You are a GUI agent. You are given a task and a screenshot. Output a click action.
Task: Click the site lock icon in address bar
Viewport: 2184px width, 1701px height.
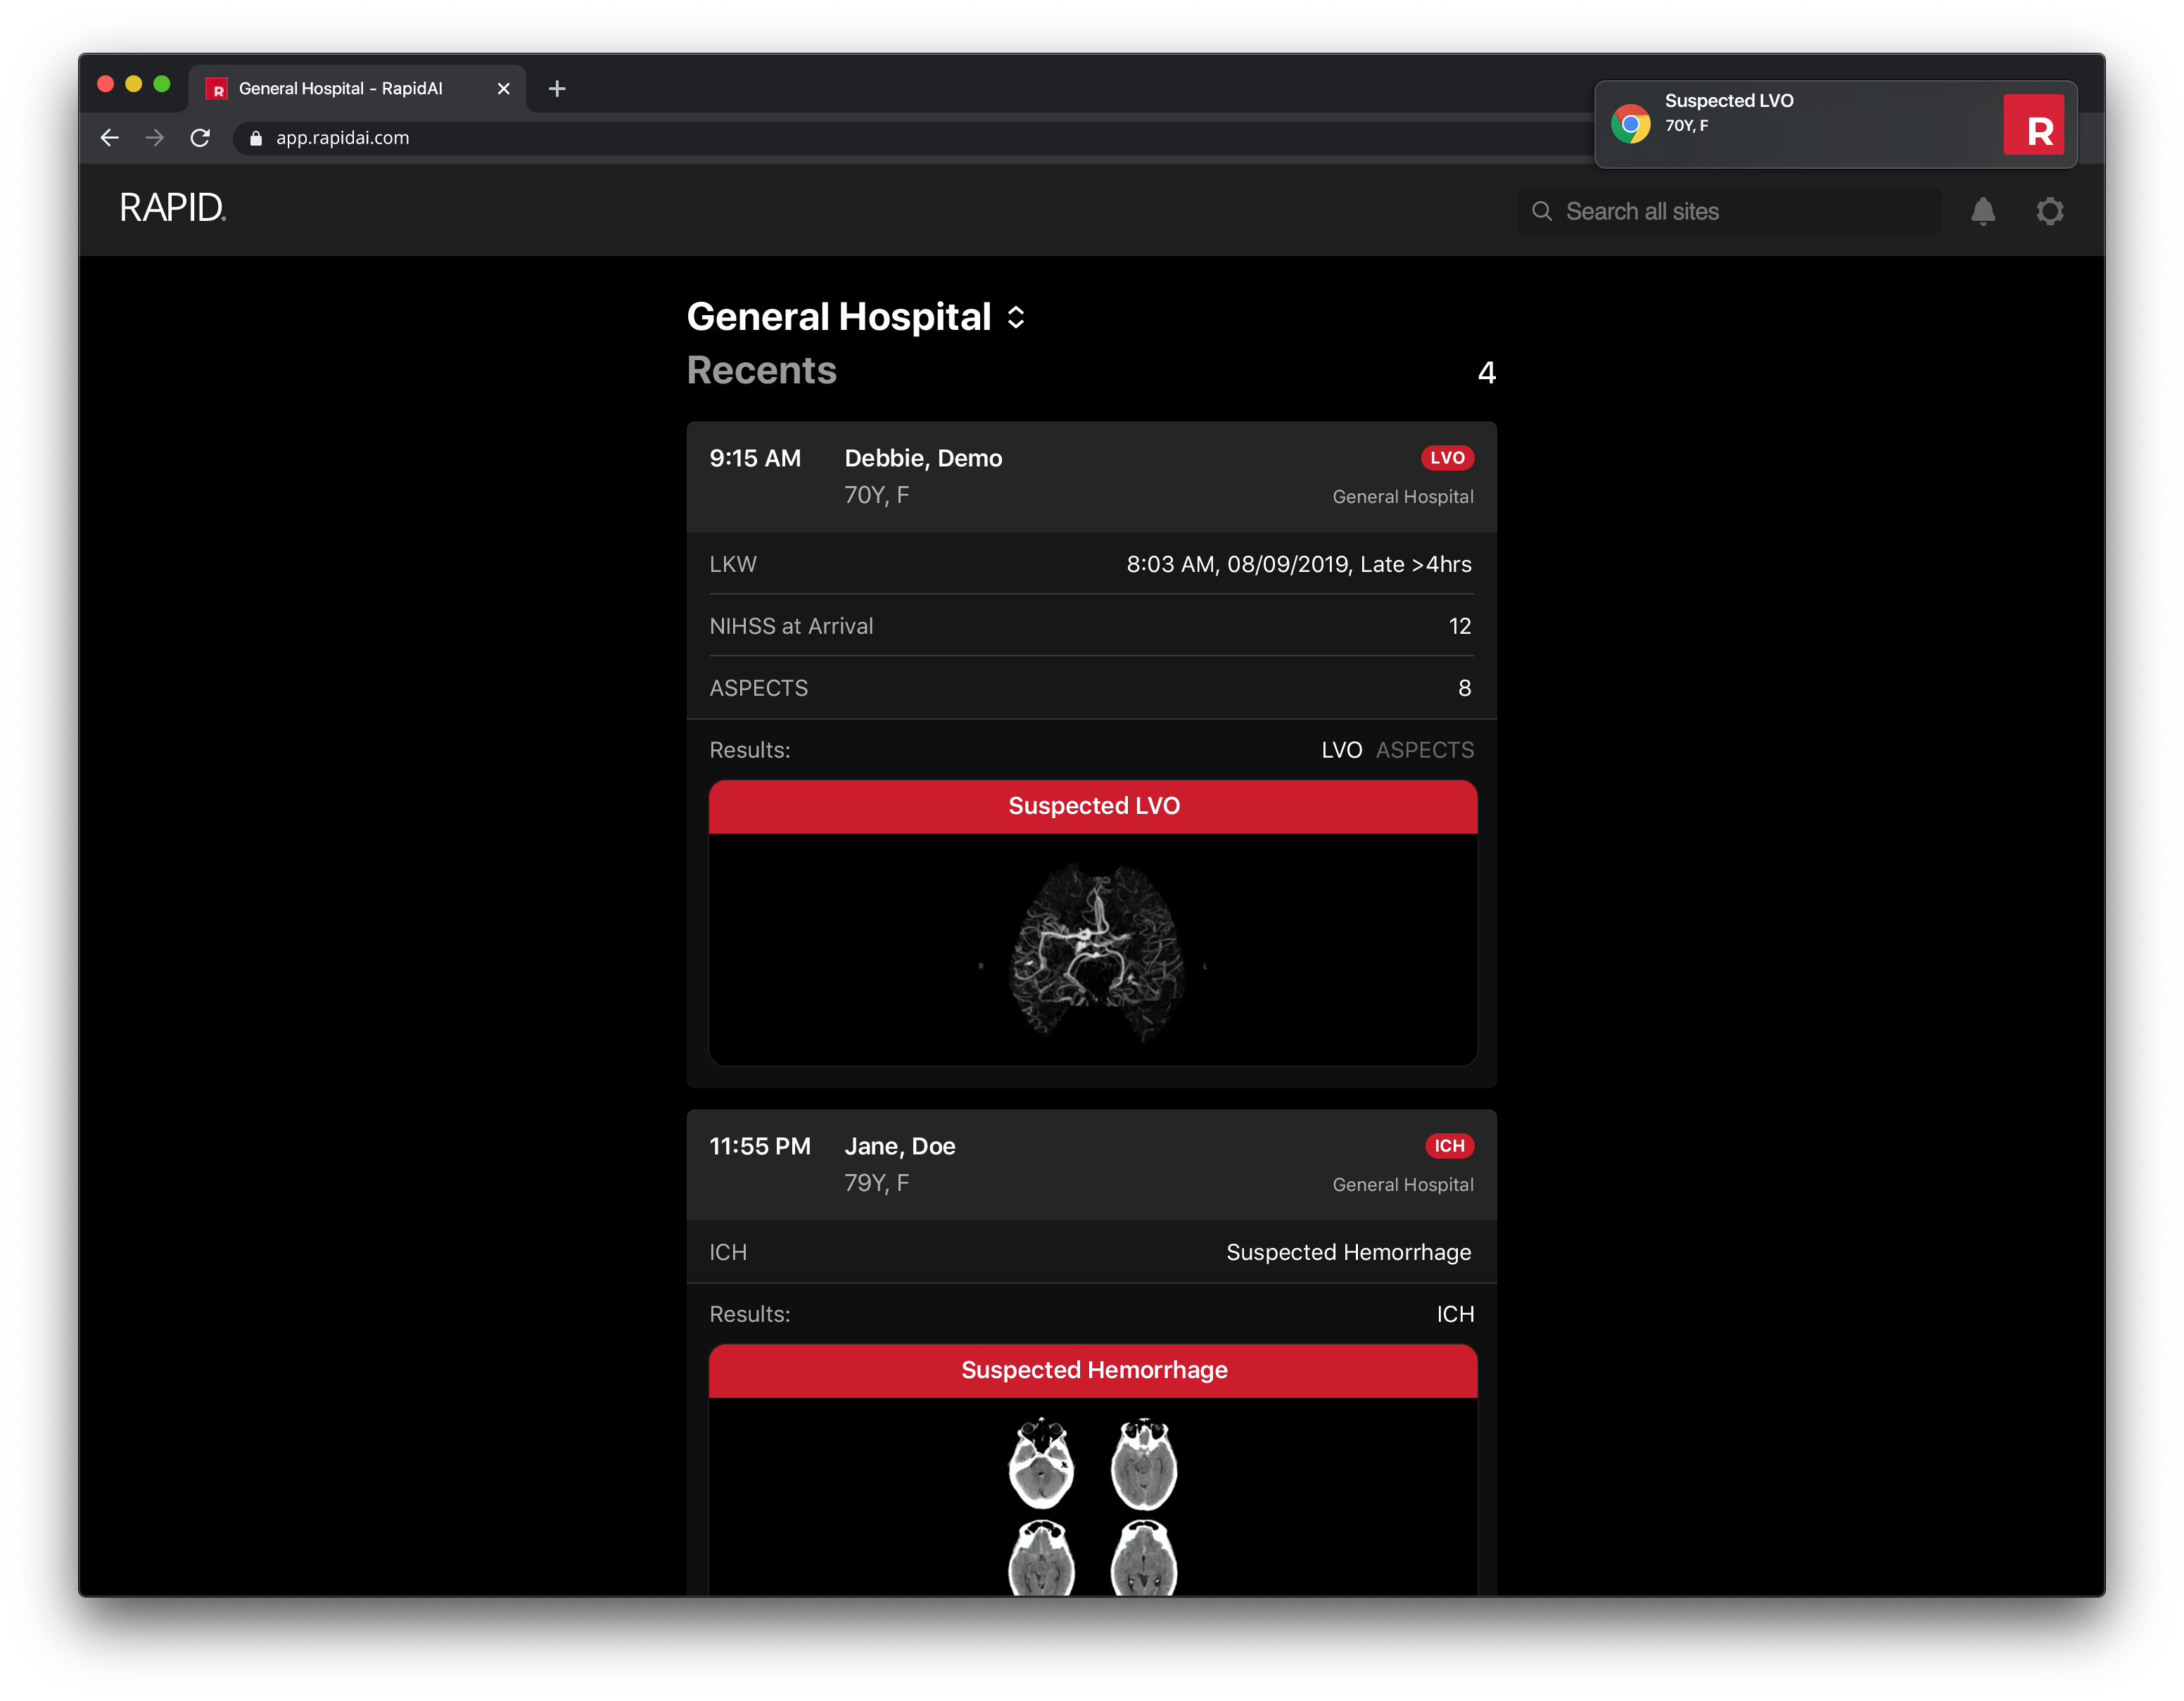tap(256, 138)
